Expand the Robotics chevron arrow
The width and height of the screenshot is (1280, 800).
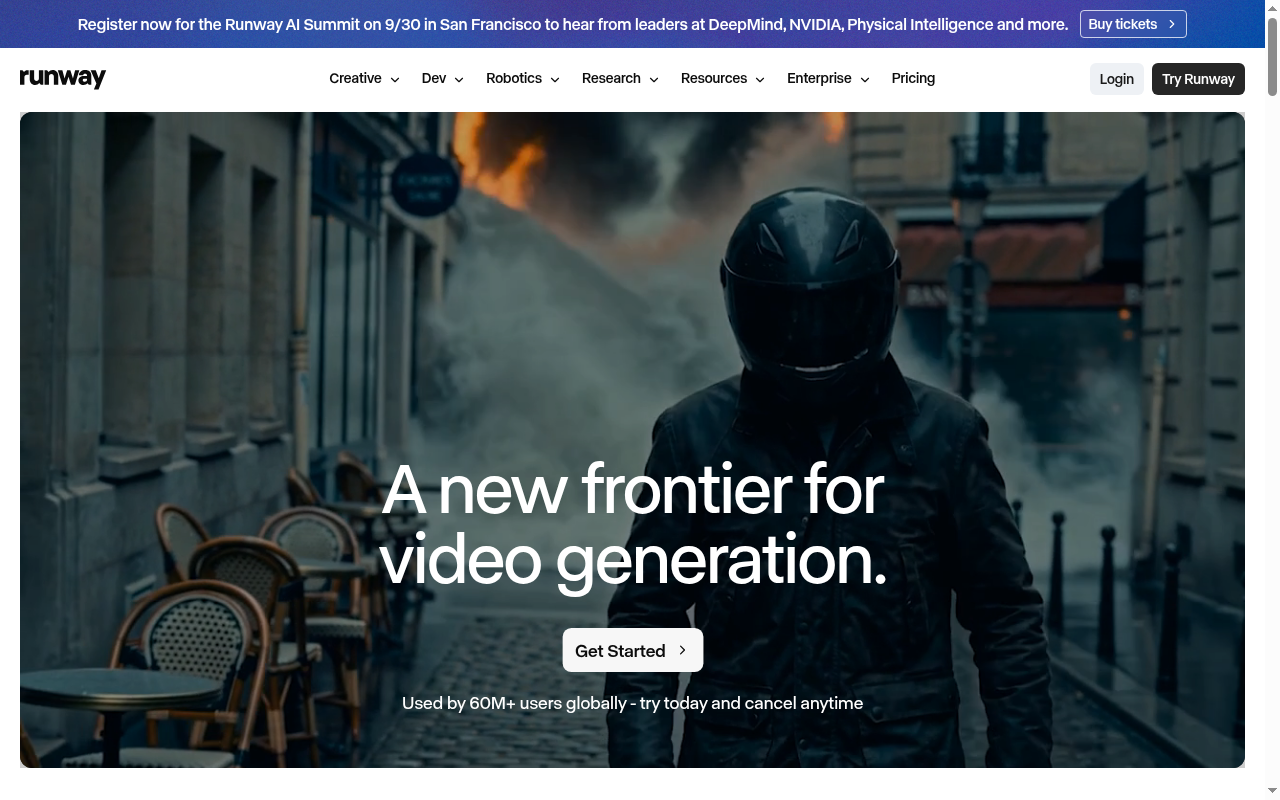(x=555, y=79)
